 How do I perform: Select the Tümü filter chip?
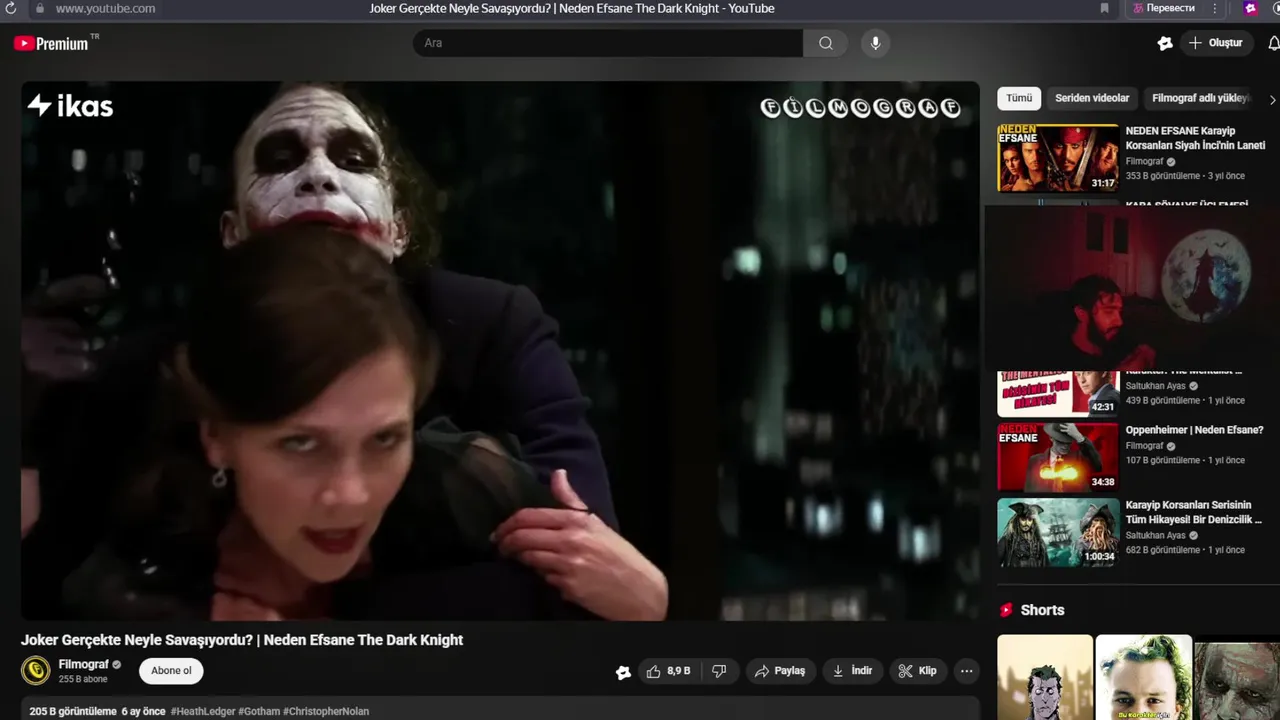[x=1019, y=98]
